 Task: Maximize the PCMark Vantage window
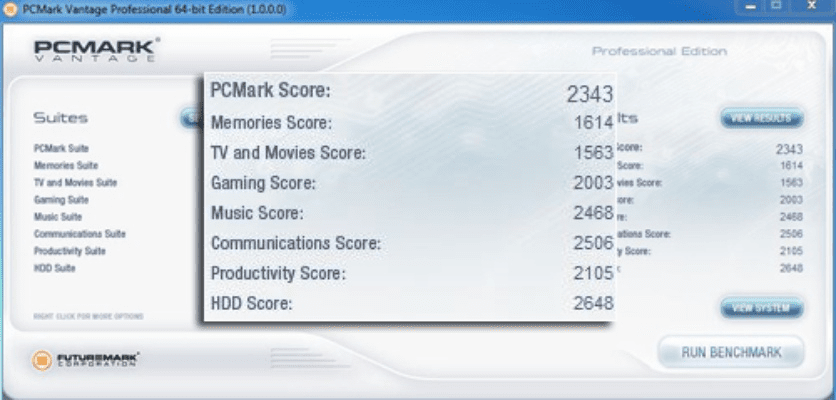tap(775, 7)
